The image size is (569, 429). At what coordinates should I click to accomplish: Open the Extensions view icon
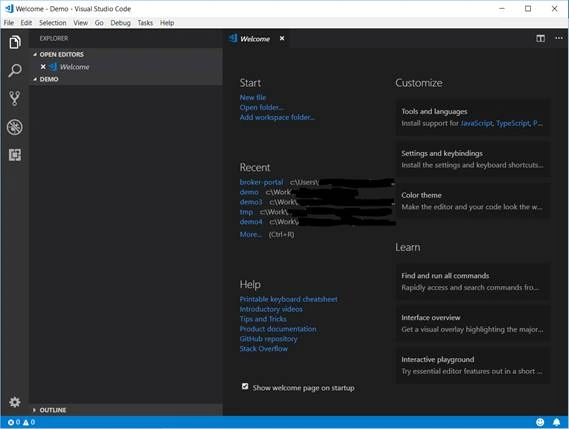click(15, 155)
